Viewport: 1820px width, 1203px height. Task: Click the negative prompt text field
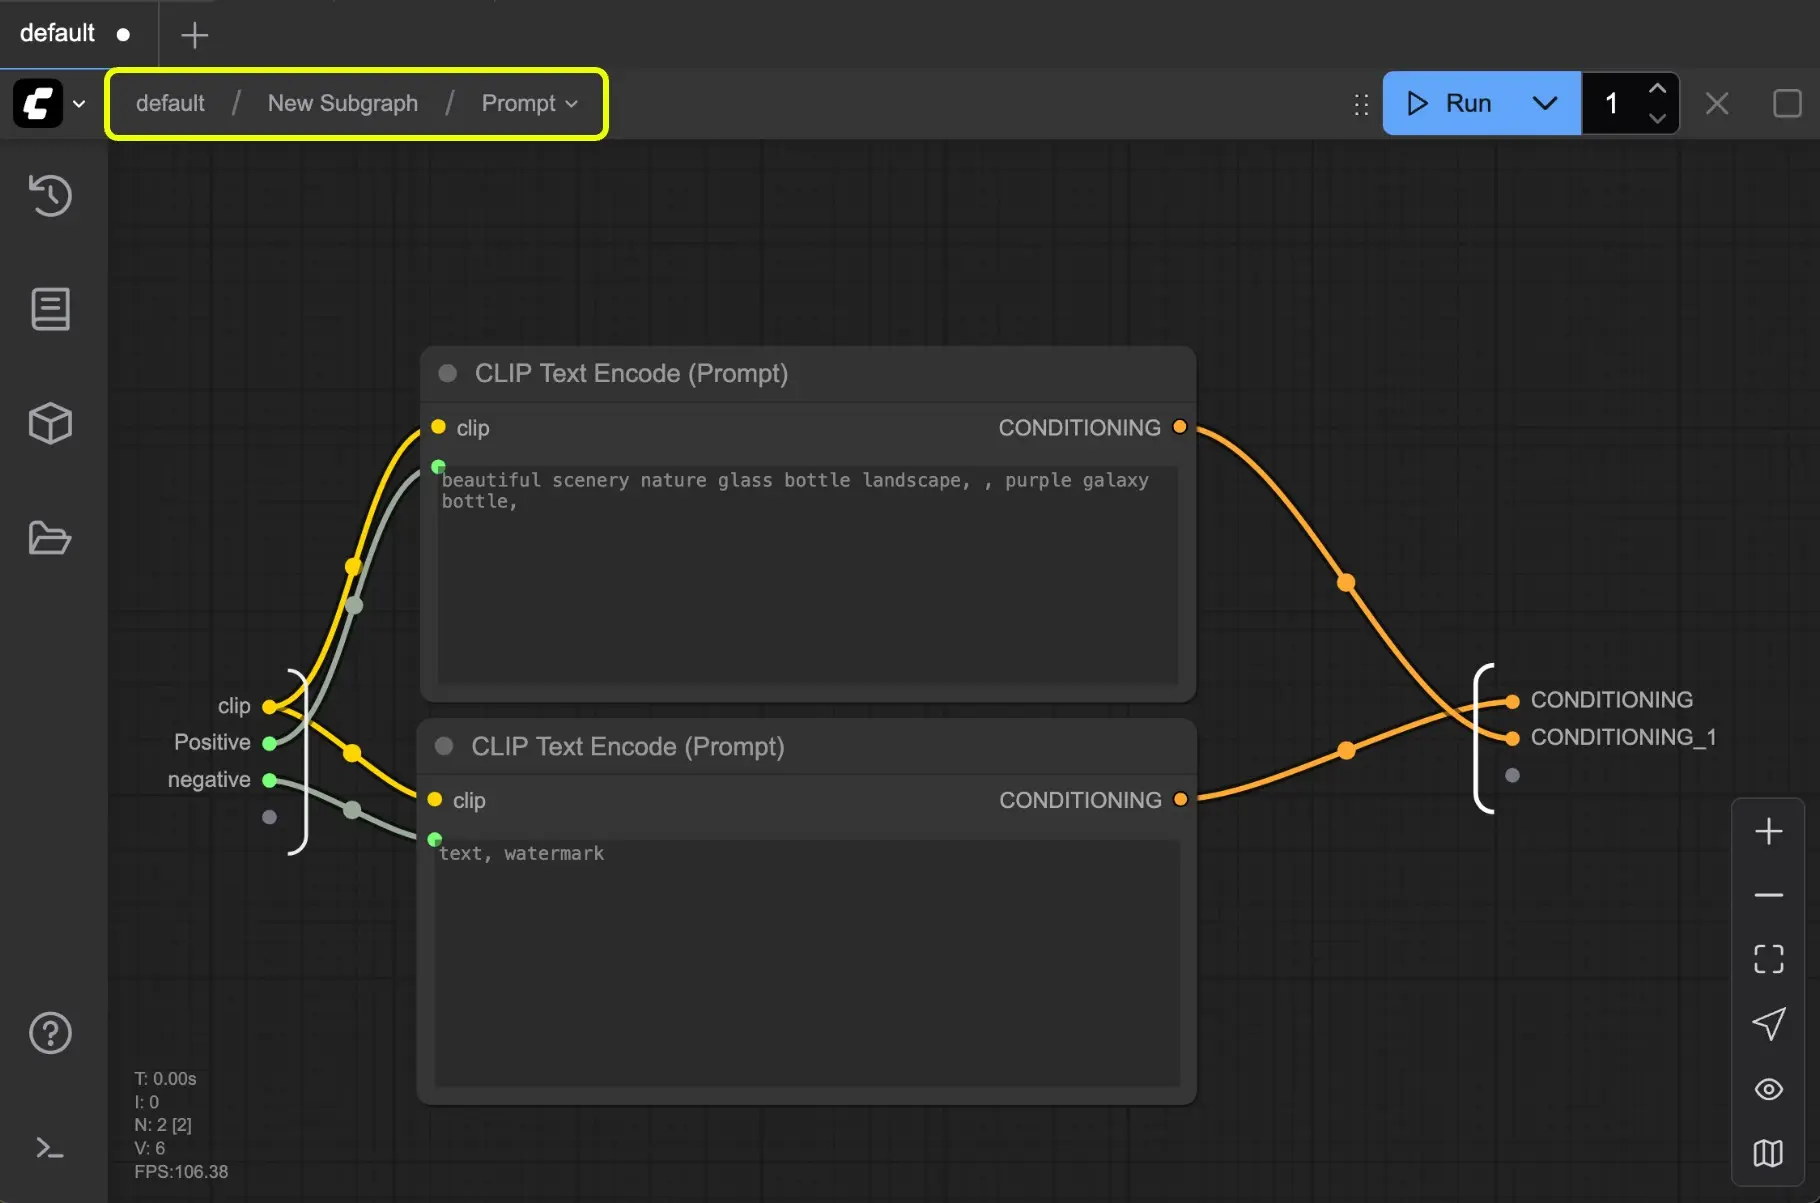coord(806,960)
